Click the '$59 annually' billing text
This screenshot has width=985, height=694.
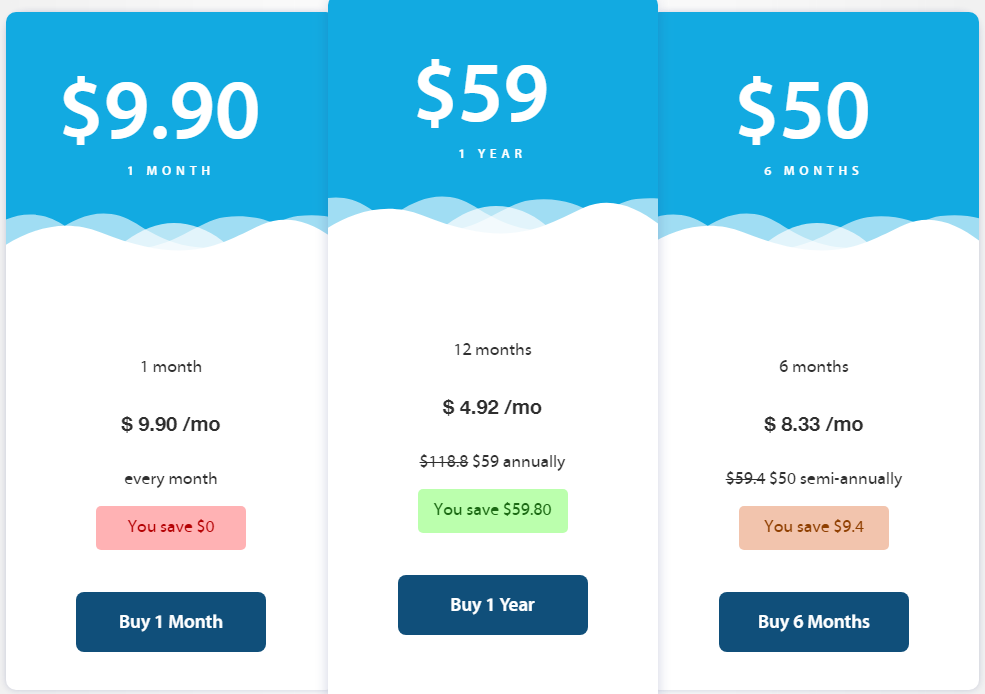point(519,462)
